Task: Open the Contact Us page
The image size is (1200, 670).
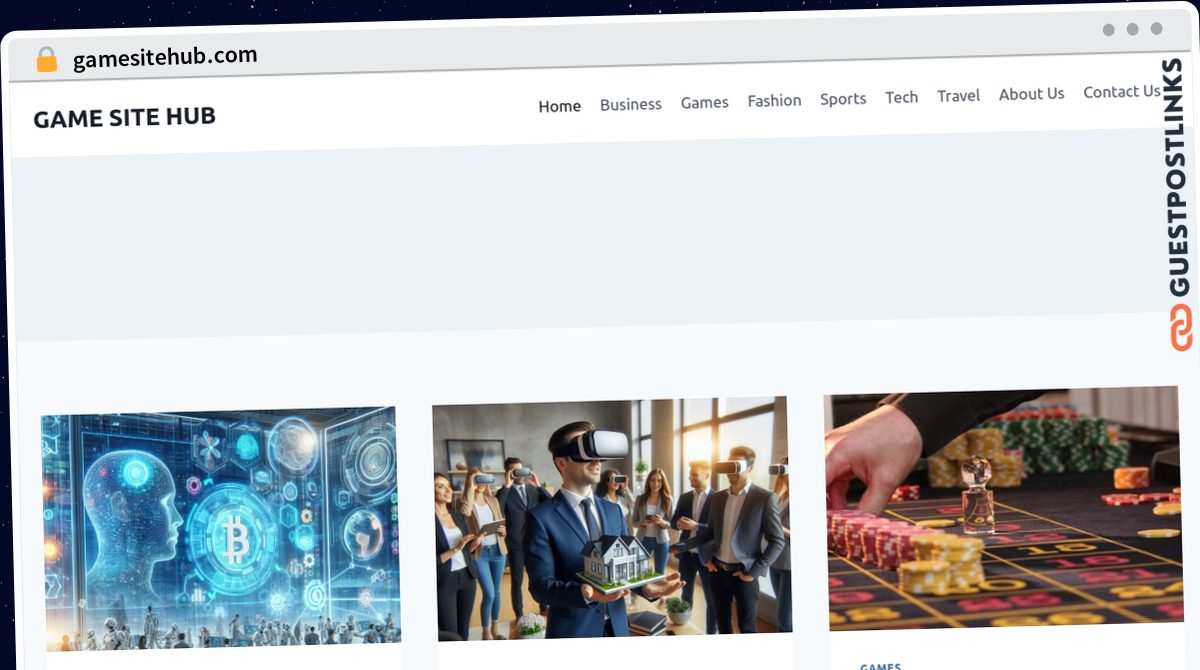Action: 1122,92
